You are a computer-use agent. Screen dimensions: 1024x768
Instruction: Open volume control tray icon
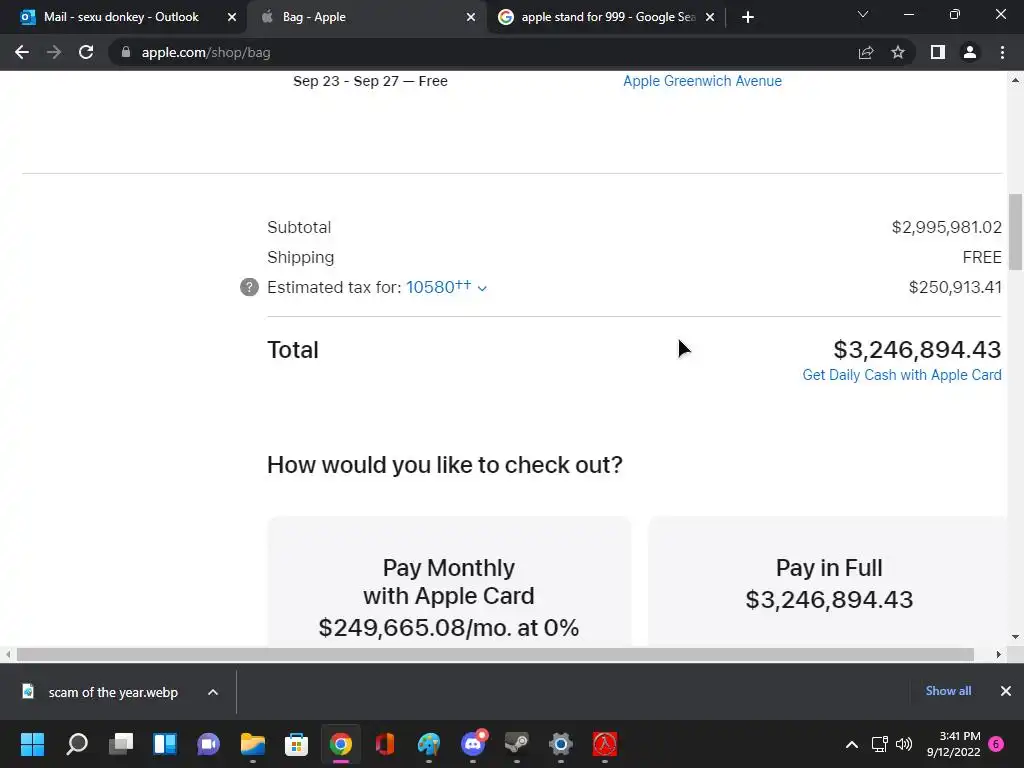[x=904, y=744]
